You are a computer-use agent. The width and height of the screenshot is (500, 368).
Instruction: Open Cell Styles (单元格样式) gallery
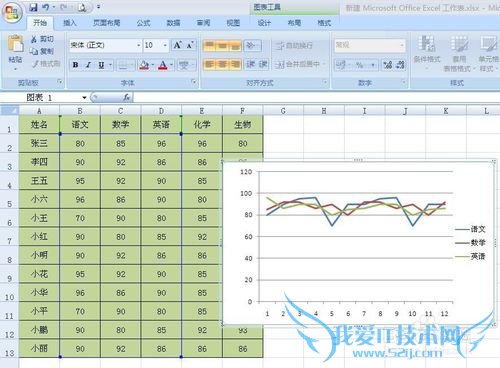pyautogui.click(x=488, y=53)
